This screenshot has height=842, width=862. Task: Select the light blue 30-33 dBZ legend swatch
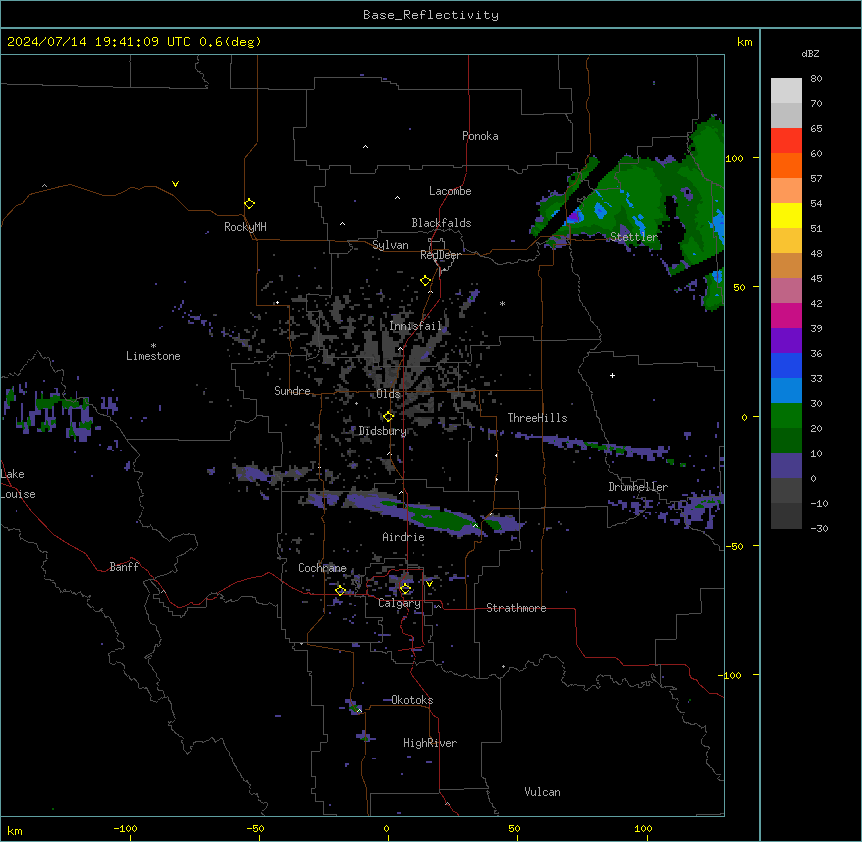786,390
